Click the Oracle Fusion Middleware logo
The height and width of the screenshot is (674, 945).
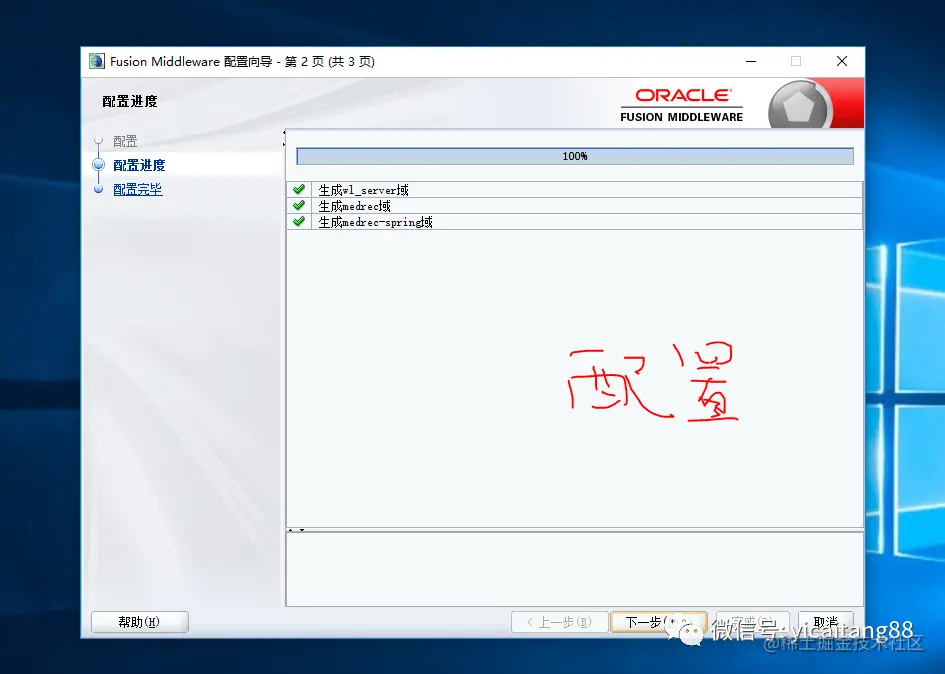682,106
